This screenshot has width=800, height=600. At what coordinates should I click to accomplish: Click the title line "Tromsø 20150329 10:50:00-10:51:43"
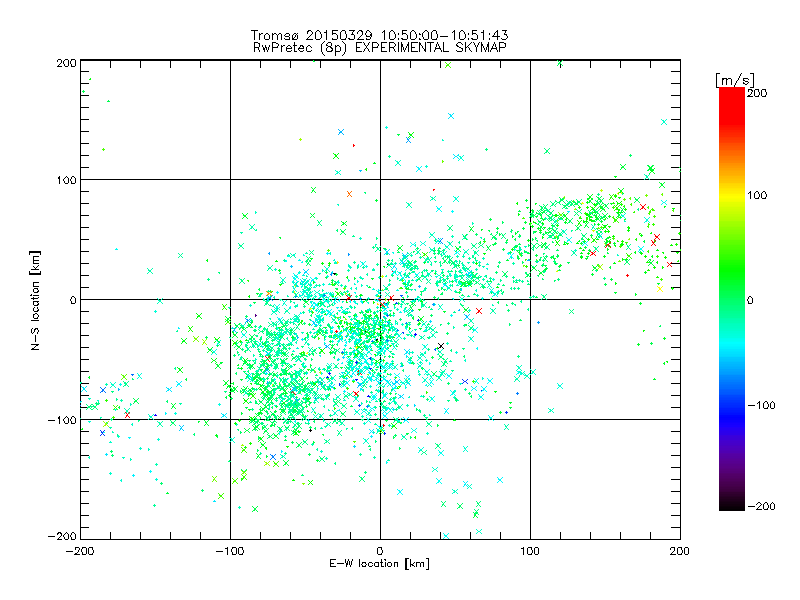380,35
